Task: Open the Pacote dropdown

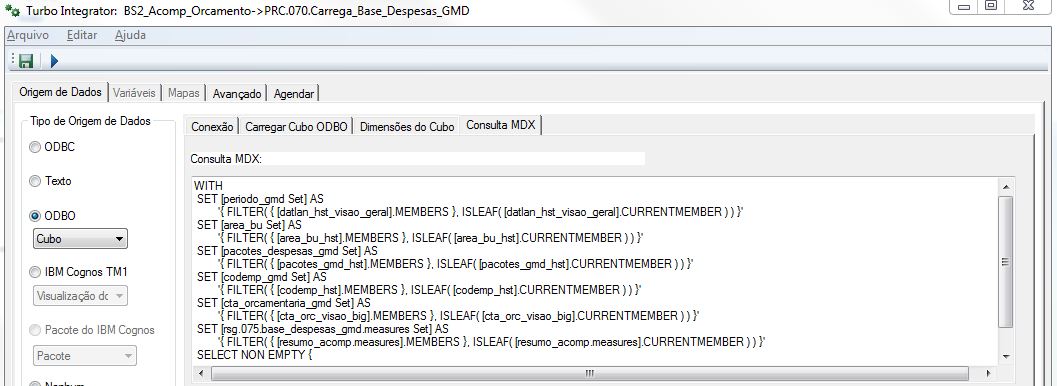Action: tap(85, 356)
